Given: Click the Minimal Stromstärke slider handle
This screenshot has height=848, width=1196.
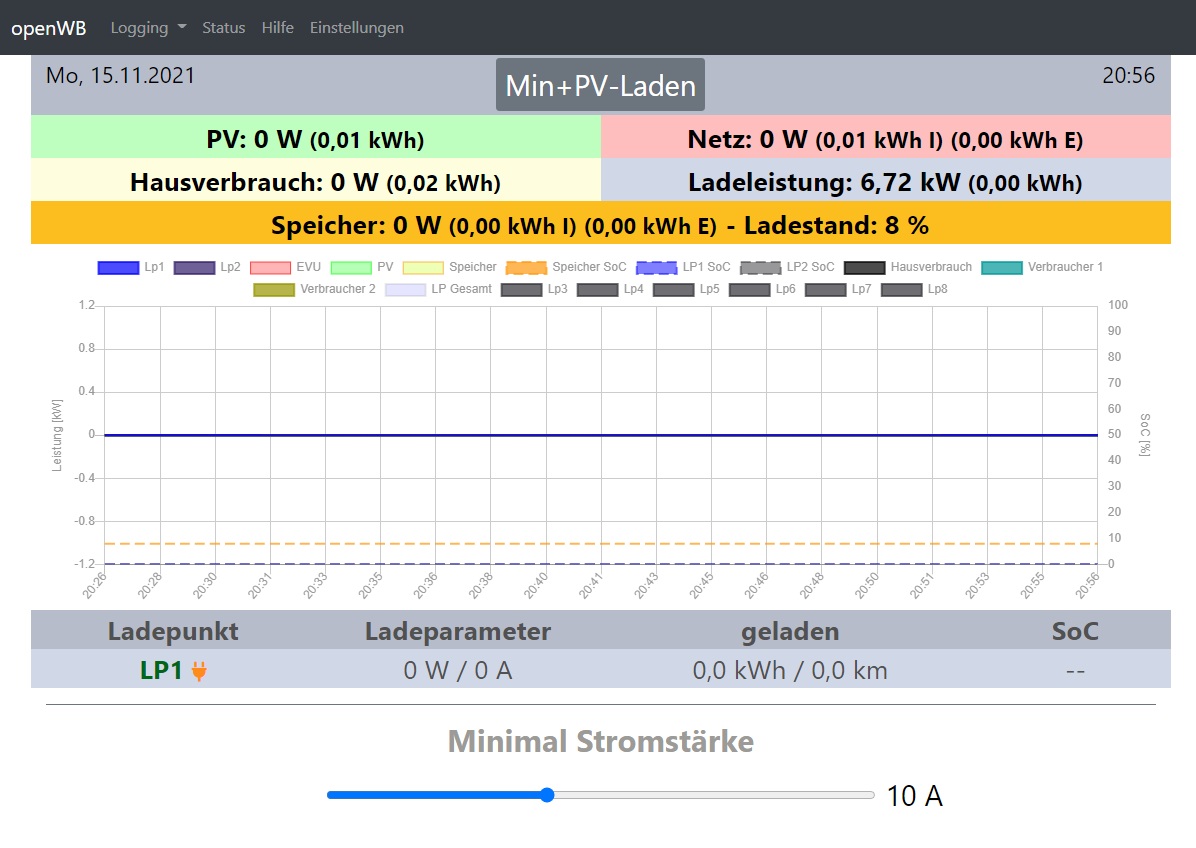Looking at the screenshot, I should (x=547, y=796).
